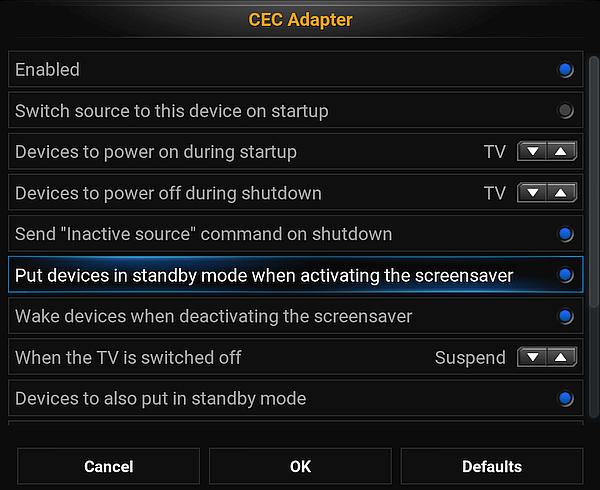Screen dimensions: 600x490
Task: Click down arrow for Devices to power off during shutdown
Action: click(x=534, y=193)
